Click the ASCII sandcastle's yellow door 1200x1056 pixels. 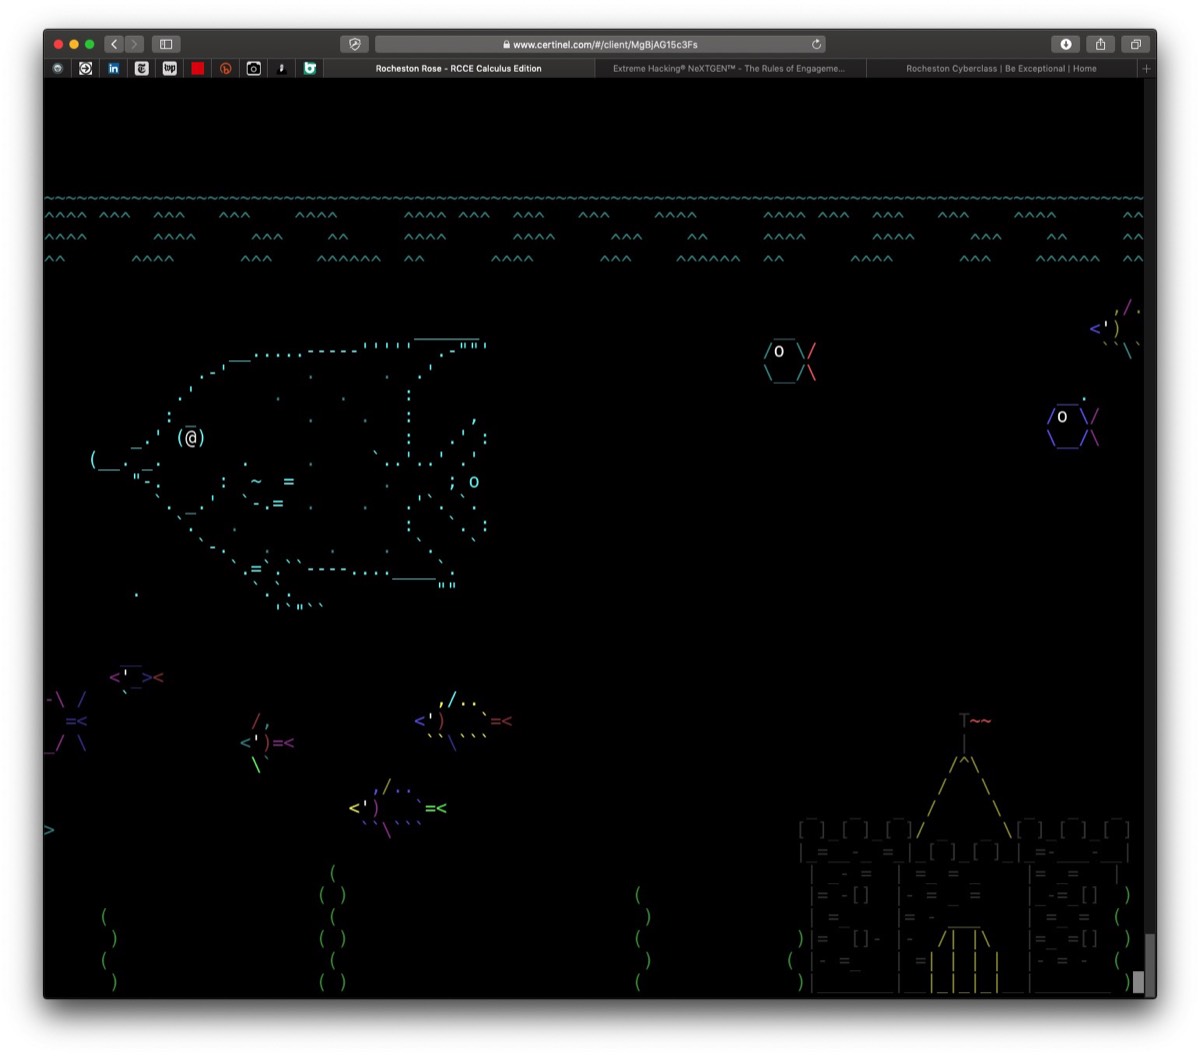965,962
